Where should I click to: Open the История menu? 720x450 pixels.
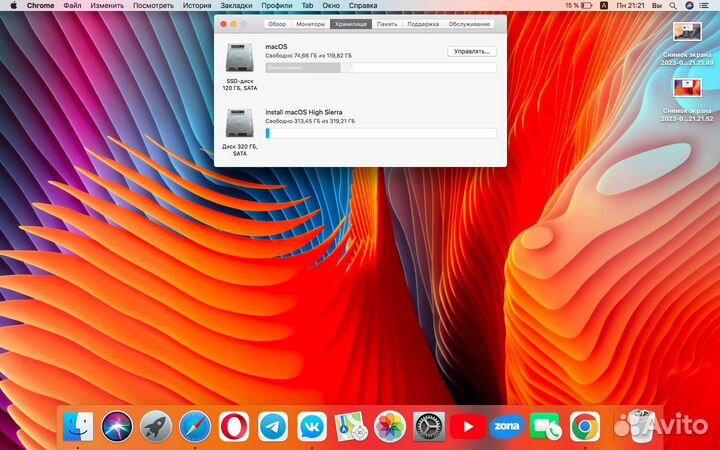coord(197,6)
